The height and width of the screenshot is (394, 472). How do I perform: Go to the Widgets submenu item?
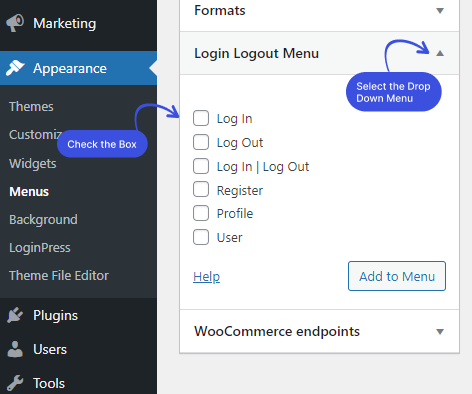tap(33, 164)
